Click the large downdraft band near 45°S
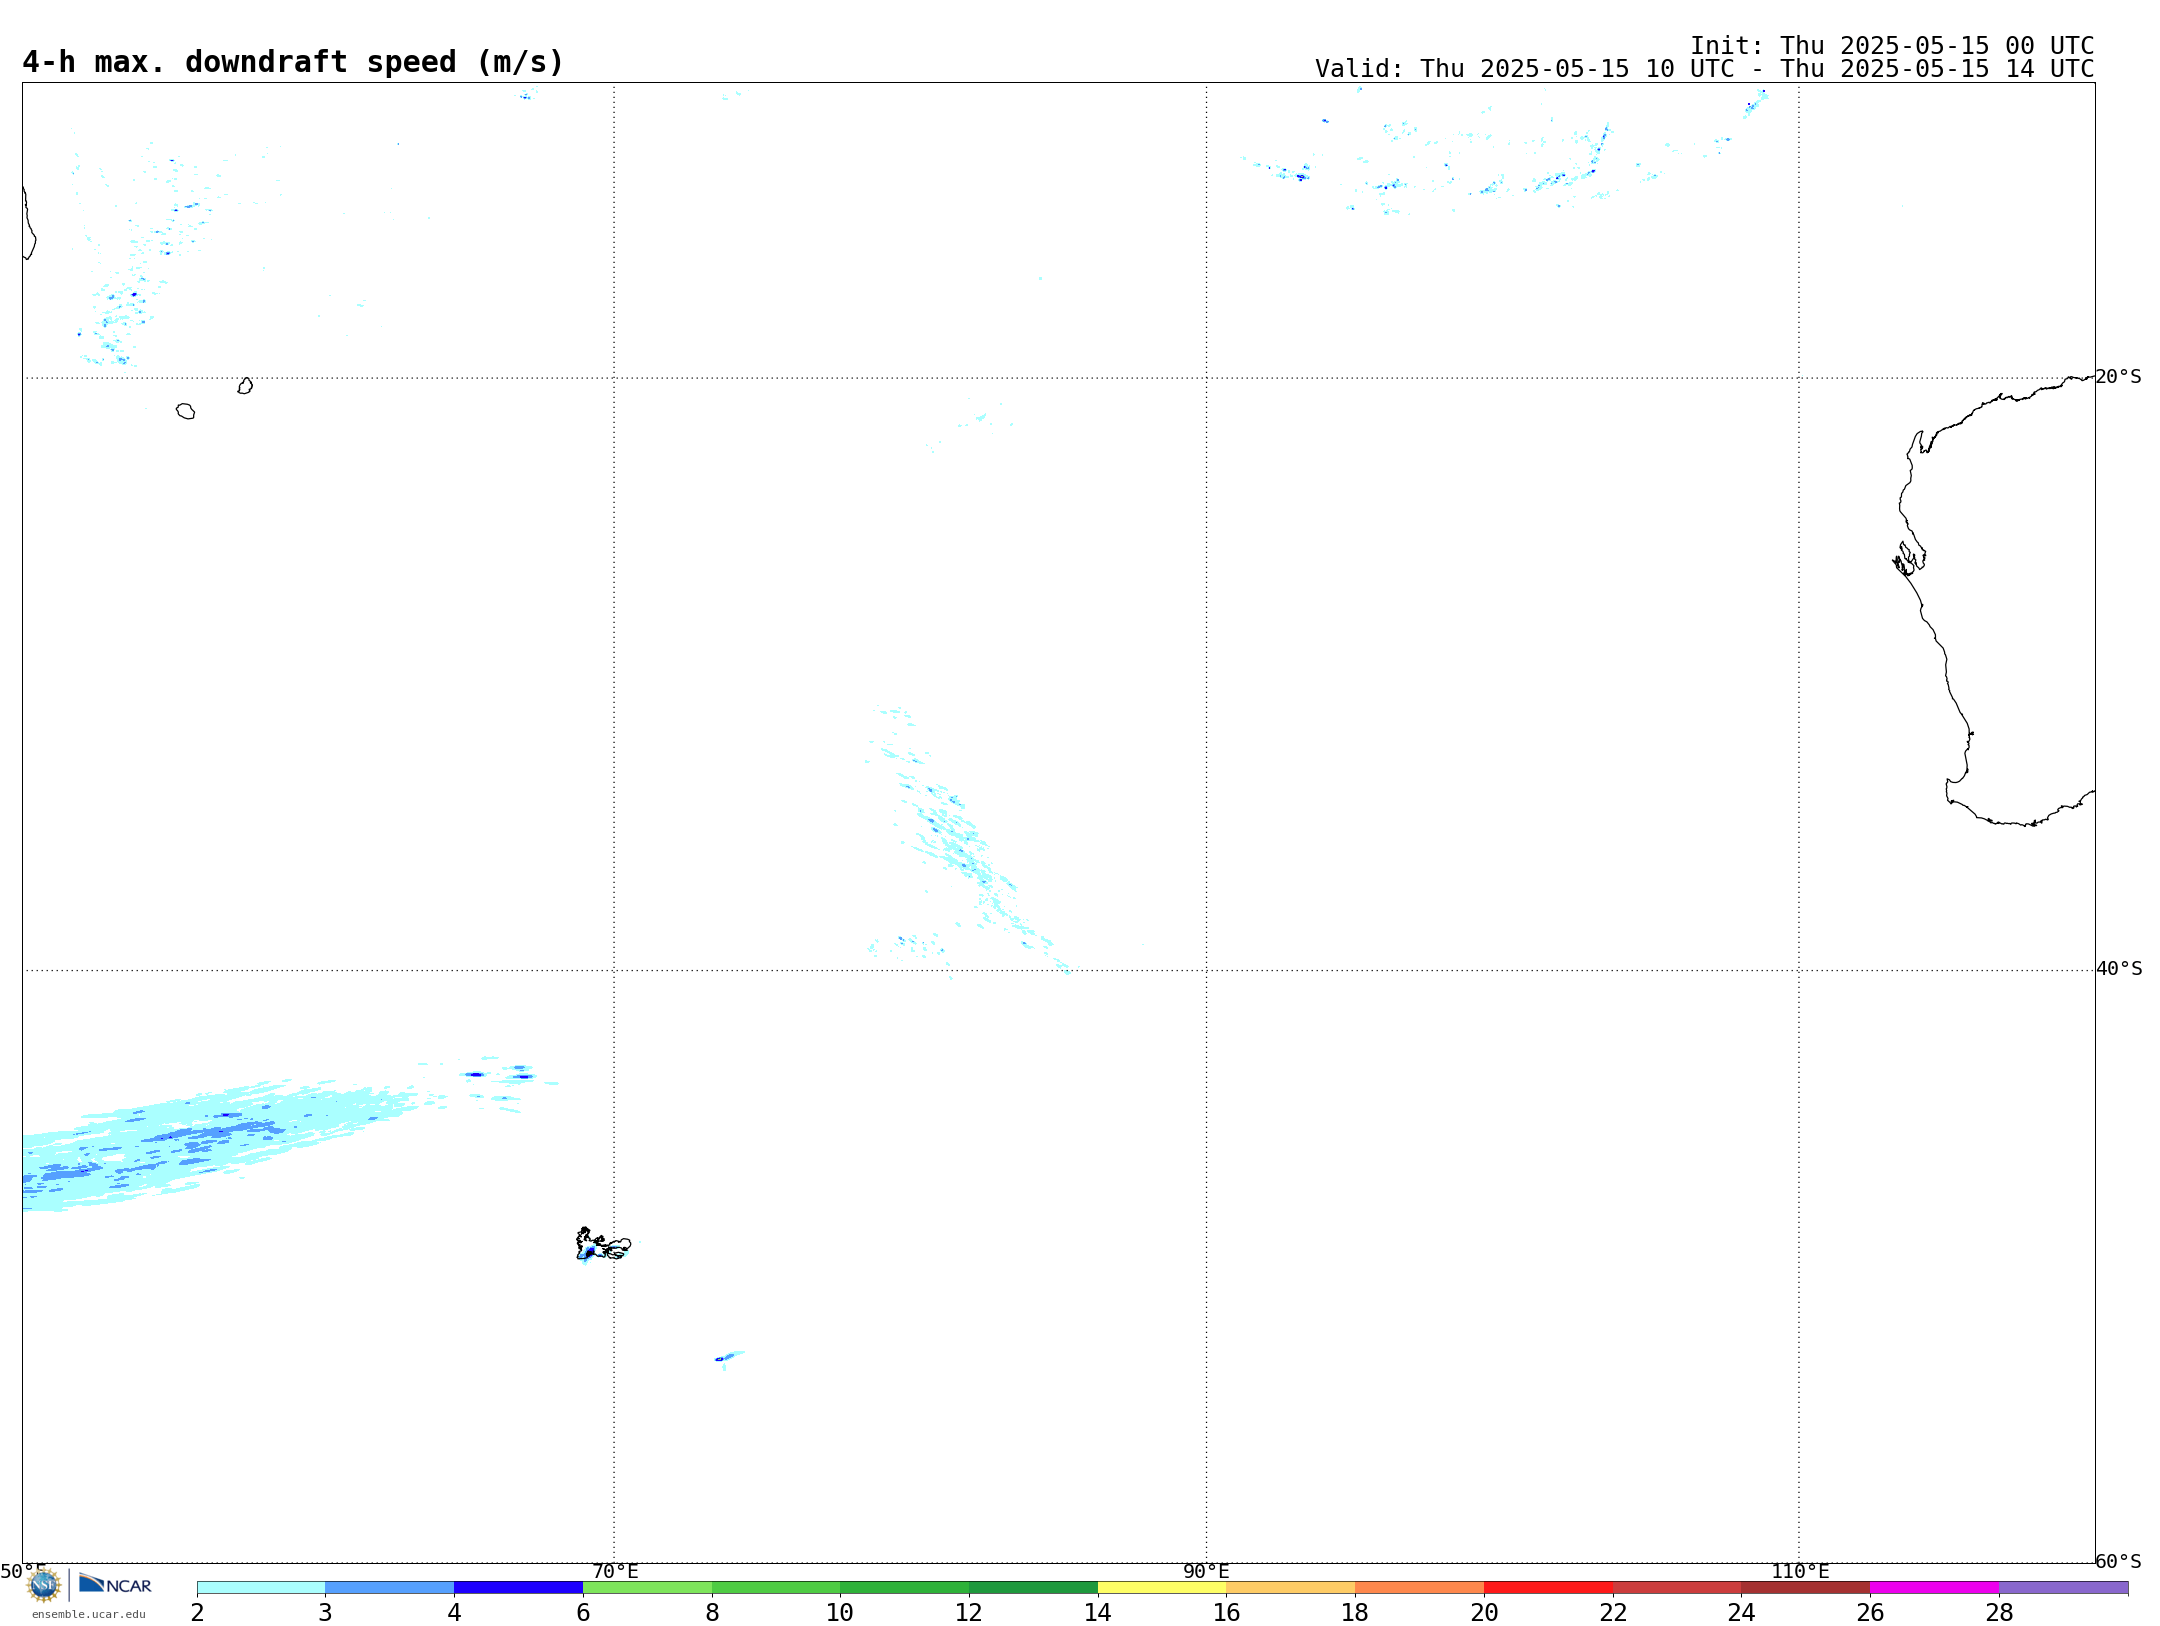 pyautogui.click(x=220, y=1143)
